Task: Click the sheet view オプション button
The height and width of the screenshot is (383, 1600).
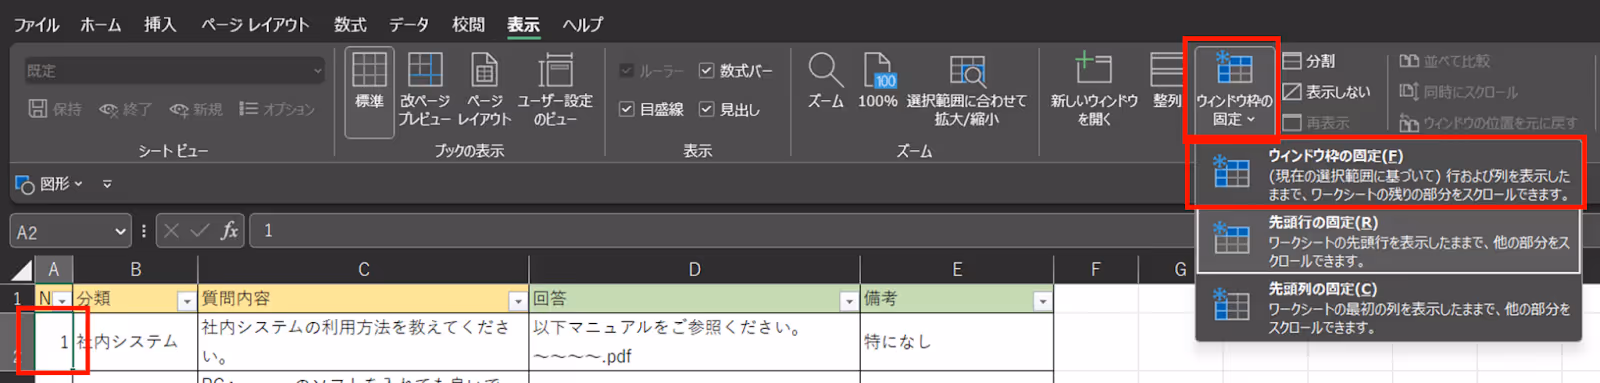Action: pyautogui.click(x=277, y=109)
